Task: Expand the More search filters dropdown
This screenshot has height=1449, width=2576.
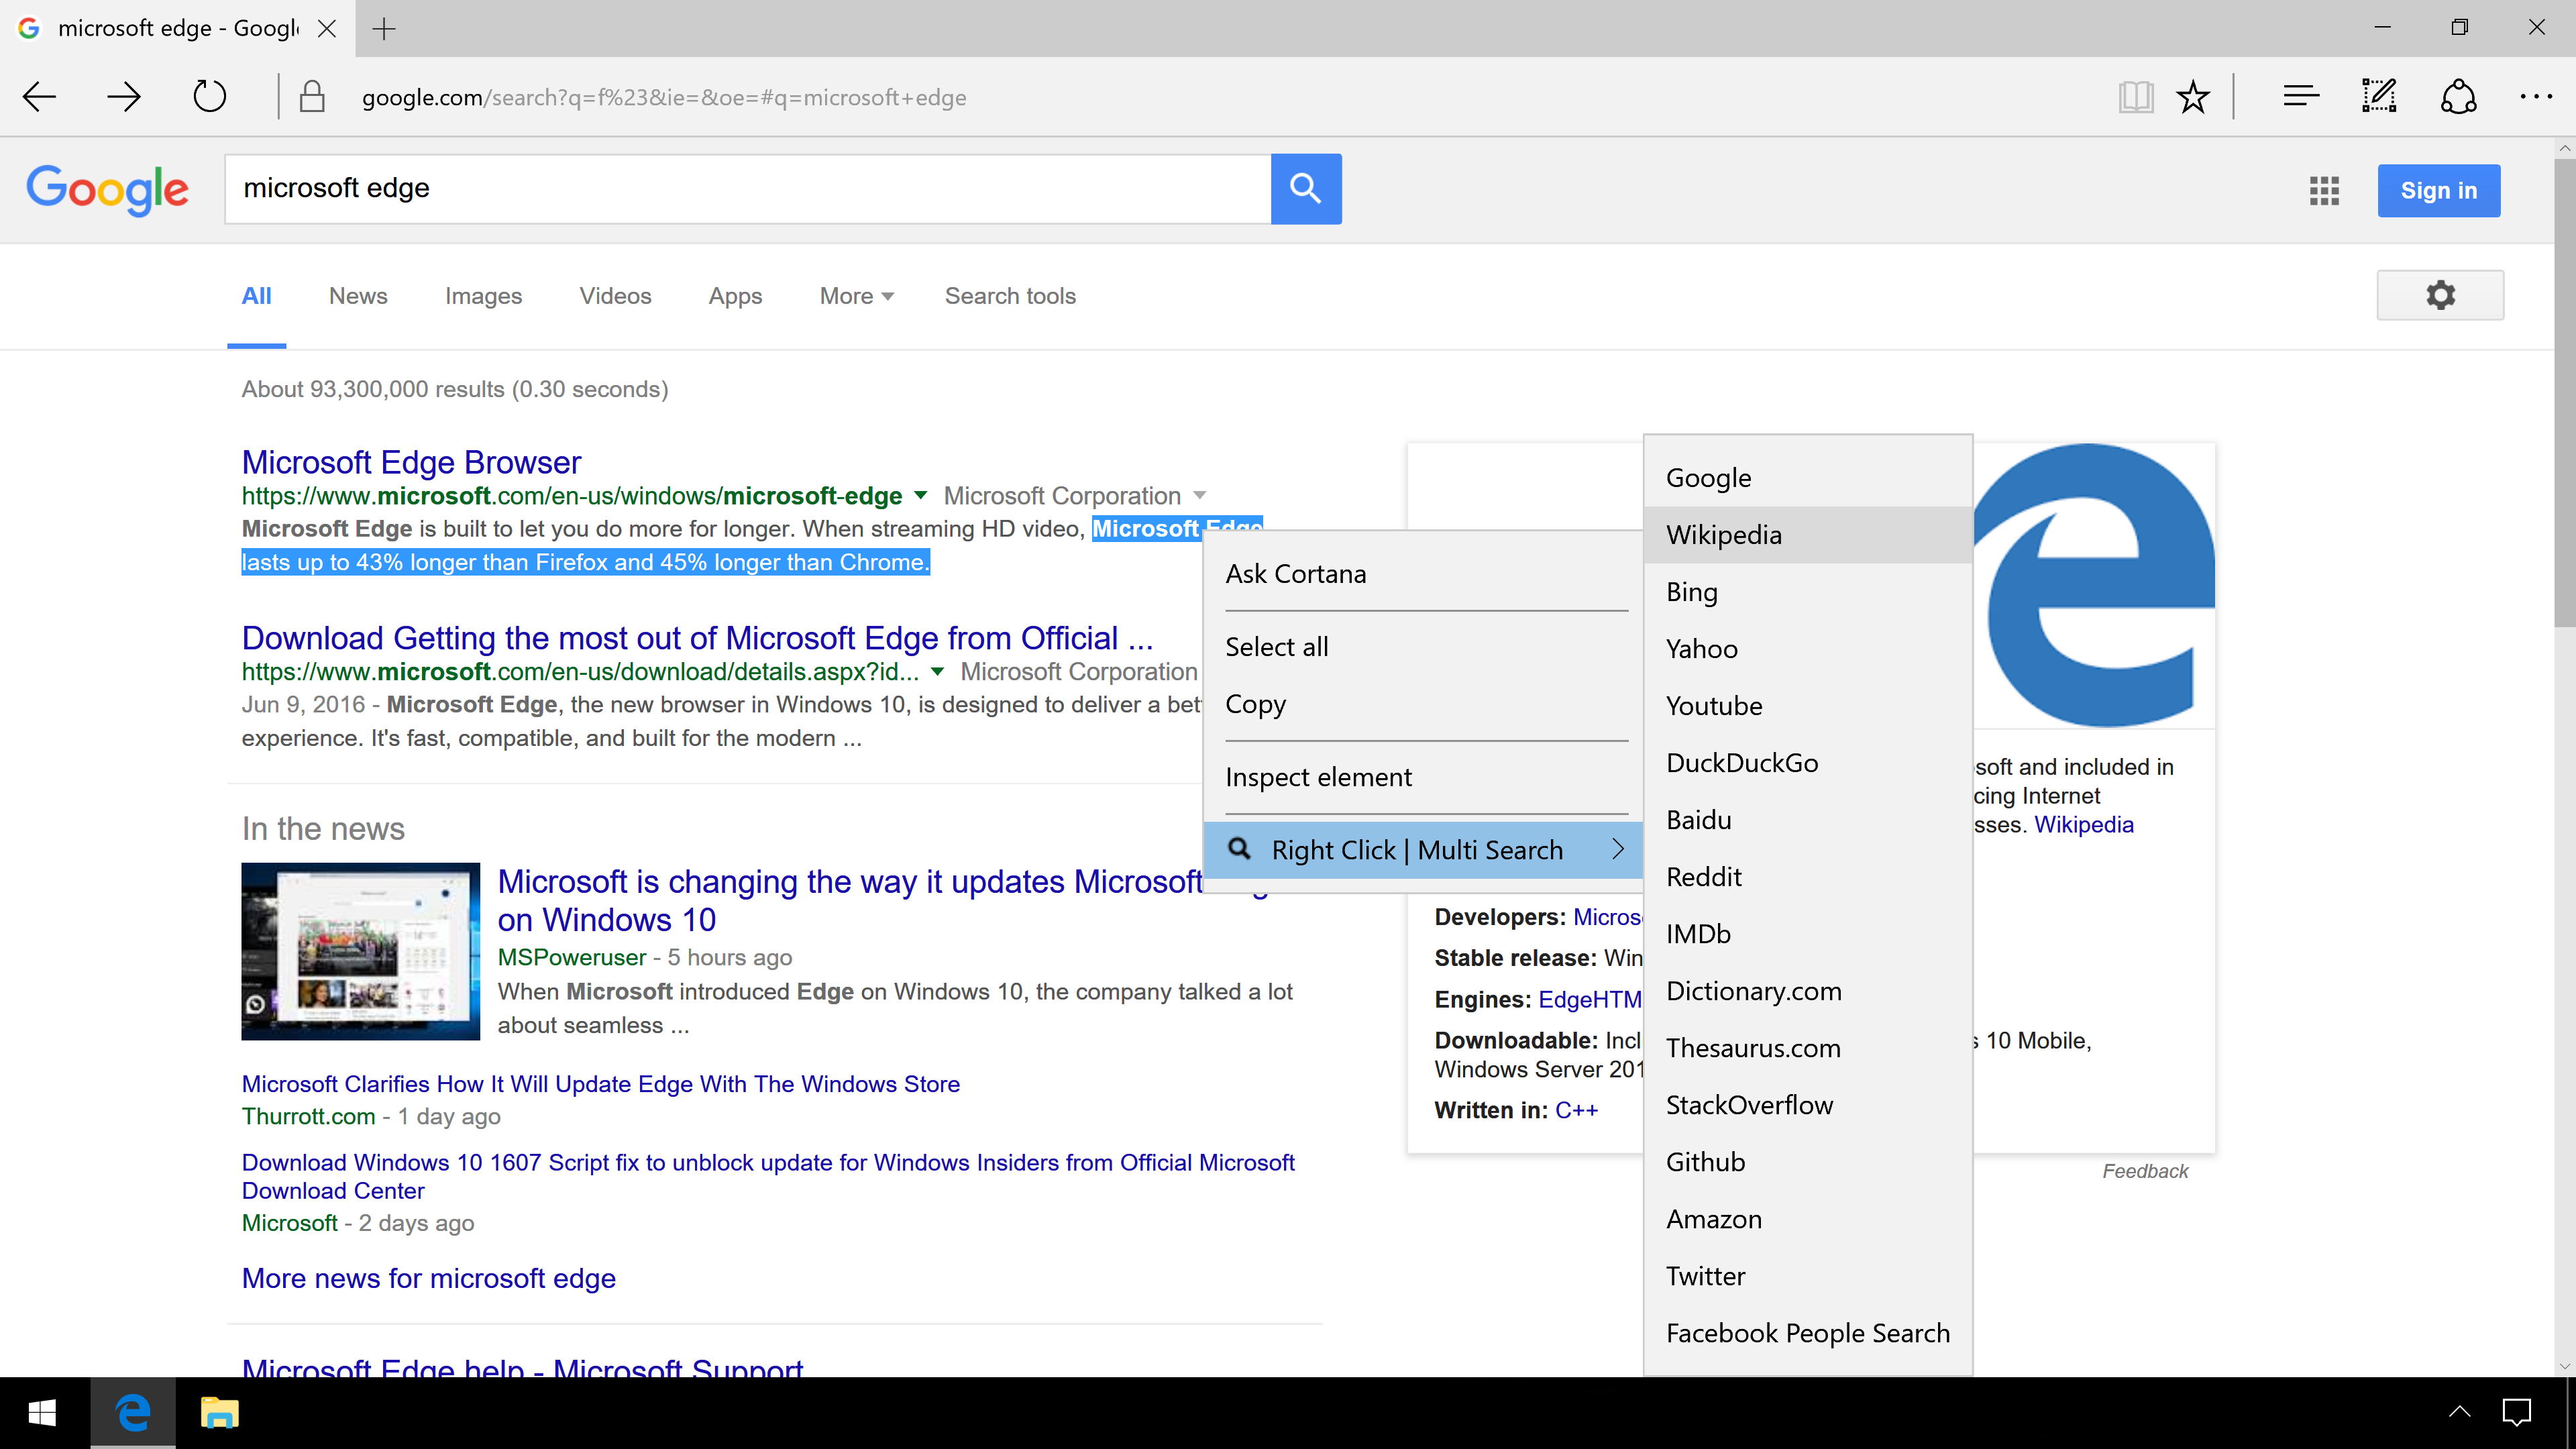Action: (856, 296)
